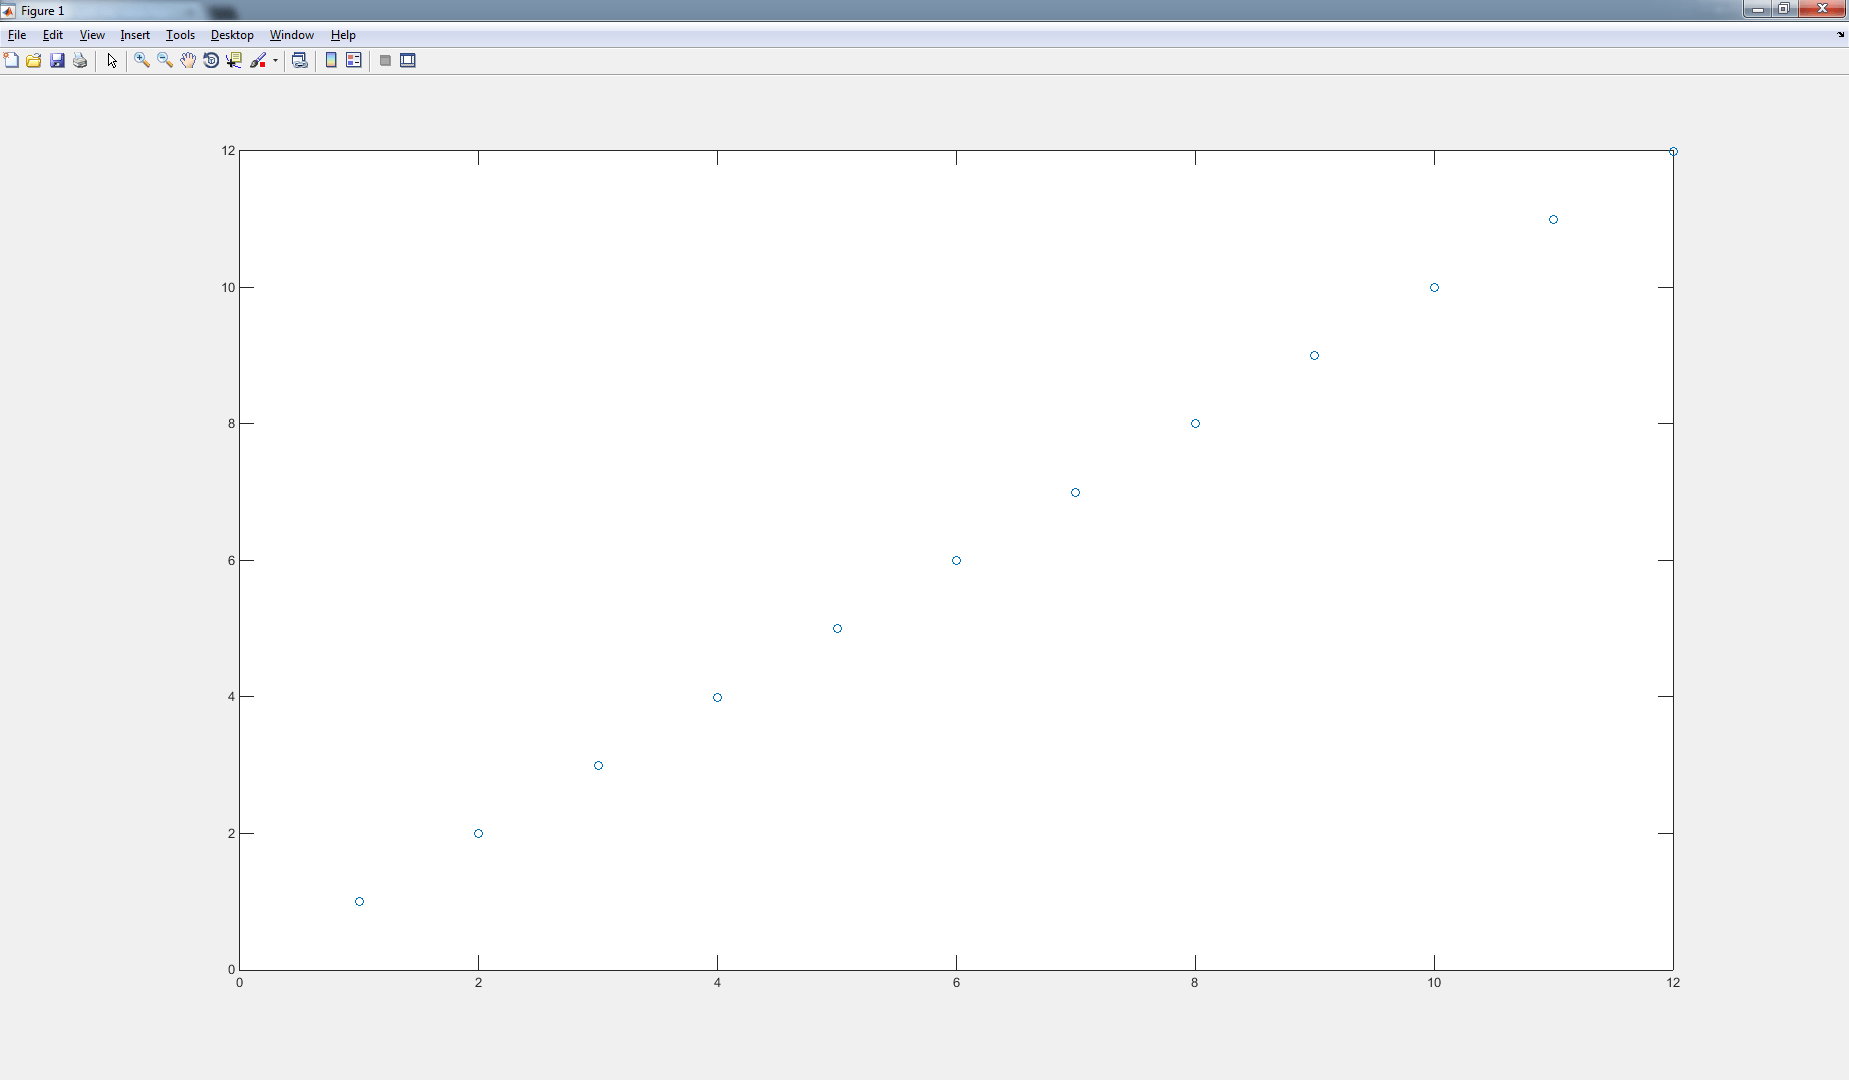This screenshot has height=1080, width=1849.
Task: Click the MATLAB logo in title bar
Action: coord(8,11)
